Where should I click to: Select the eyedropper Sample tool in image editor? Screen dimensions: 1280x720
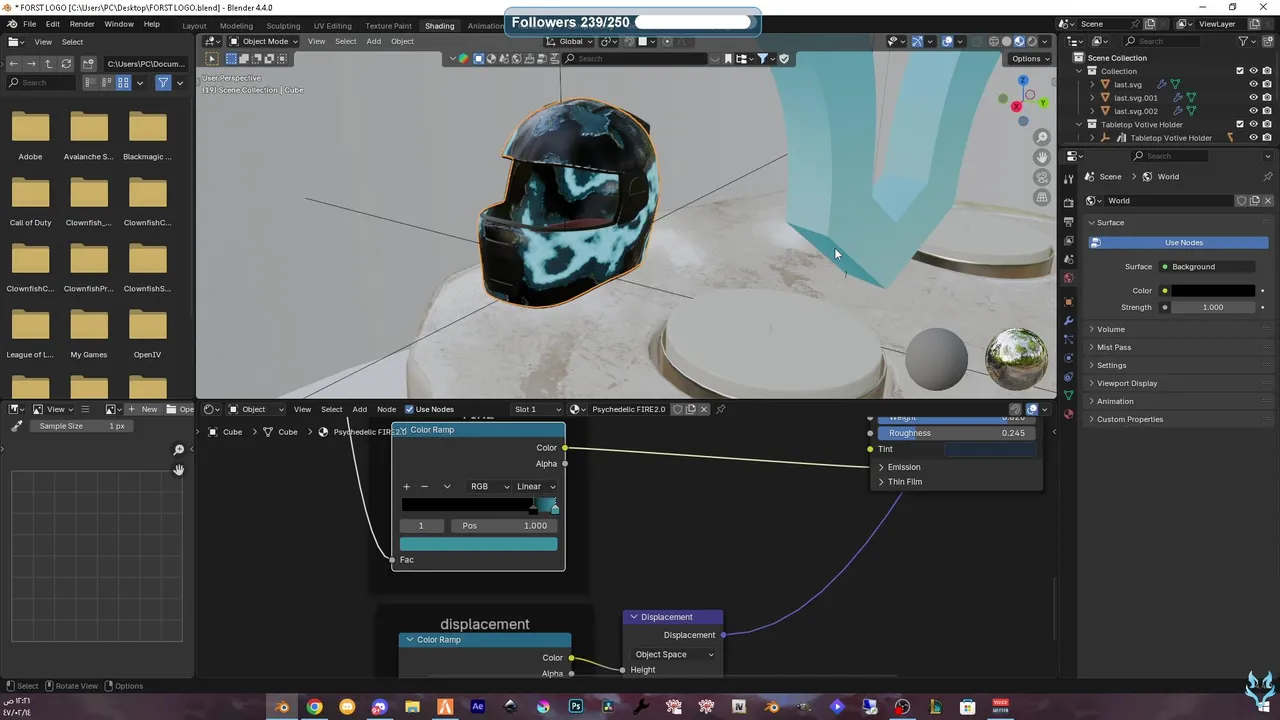point(16,426)
